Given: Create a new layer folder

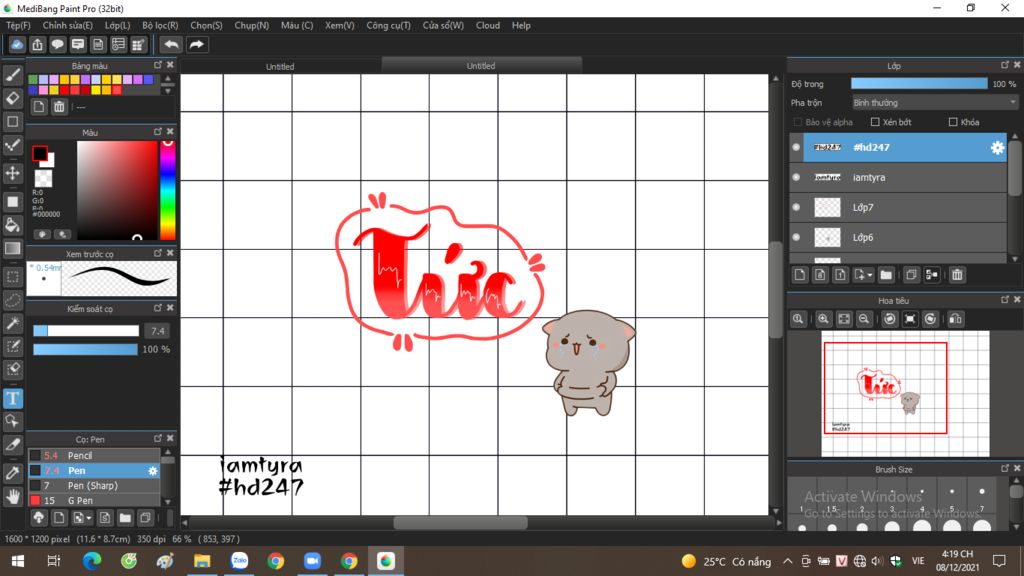Looking at the screenshot, I should point(886,275).
